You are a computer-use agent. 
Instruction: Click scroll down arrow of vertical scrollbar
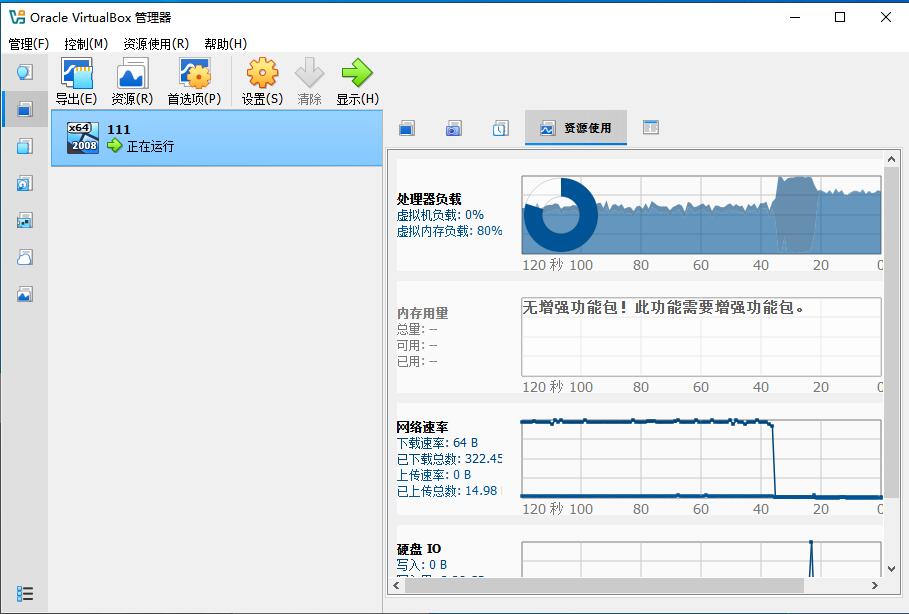(x=891, y=569)
